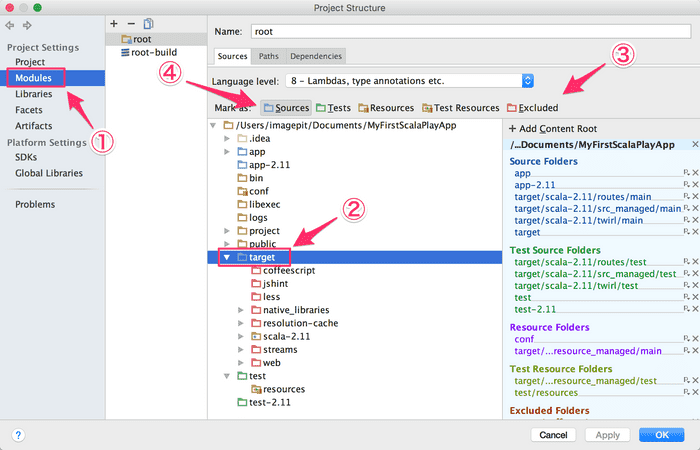Mark folder as Excluded
The height and width of the screenshot is (450, 700).
(532, 107)
